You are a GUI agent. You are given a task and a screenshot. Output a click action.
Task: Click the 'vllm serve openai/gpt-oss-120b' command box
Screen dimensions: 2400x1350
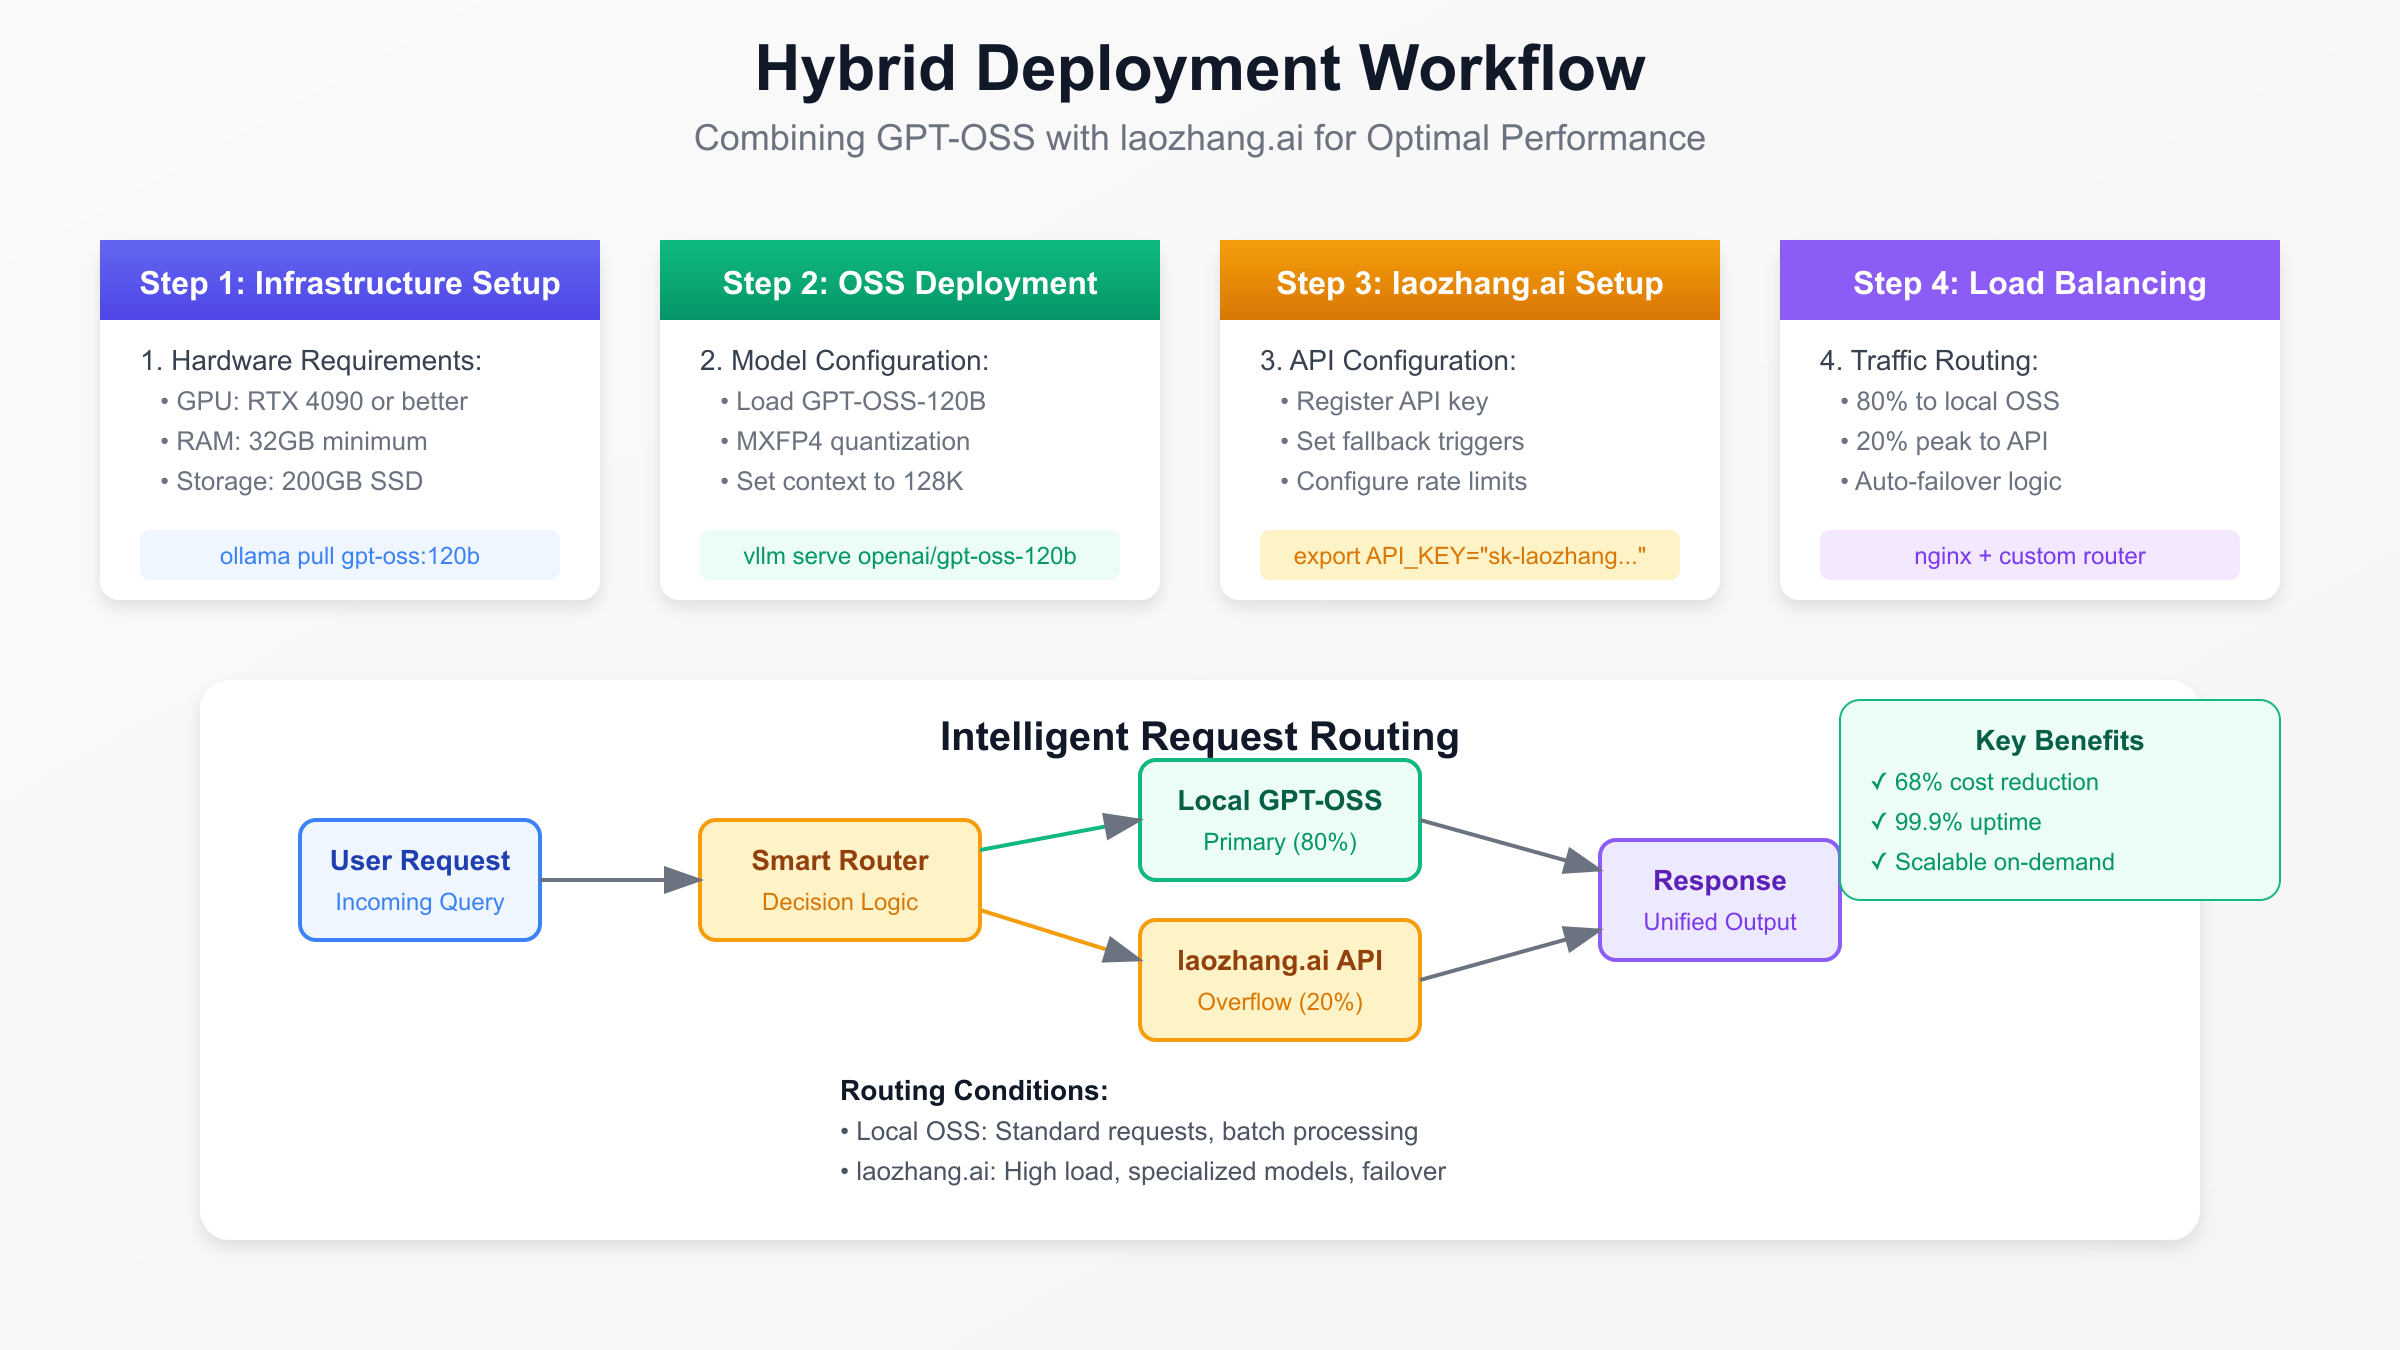pyautogui.click(x=910, y=555)
